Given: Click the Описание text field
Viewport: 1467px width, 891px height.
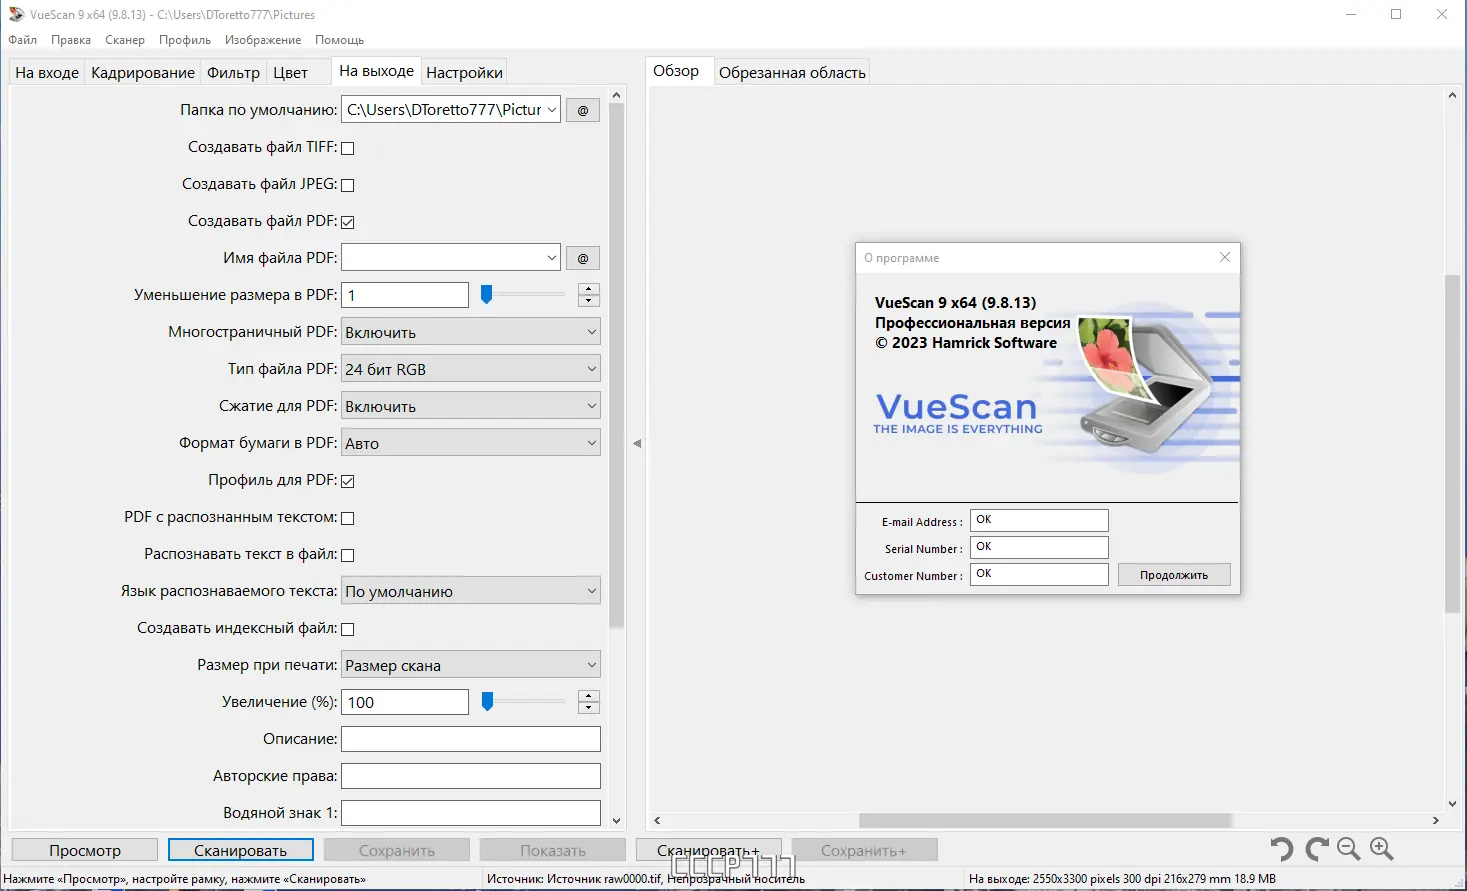Looking at the screenshot, I should [x=471, y=739].
